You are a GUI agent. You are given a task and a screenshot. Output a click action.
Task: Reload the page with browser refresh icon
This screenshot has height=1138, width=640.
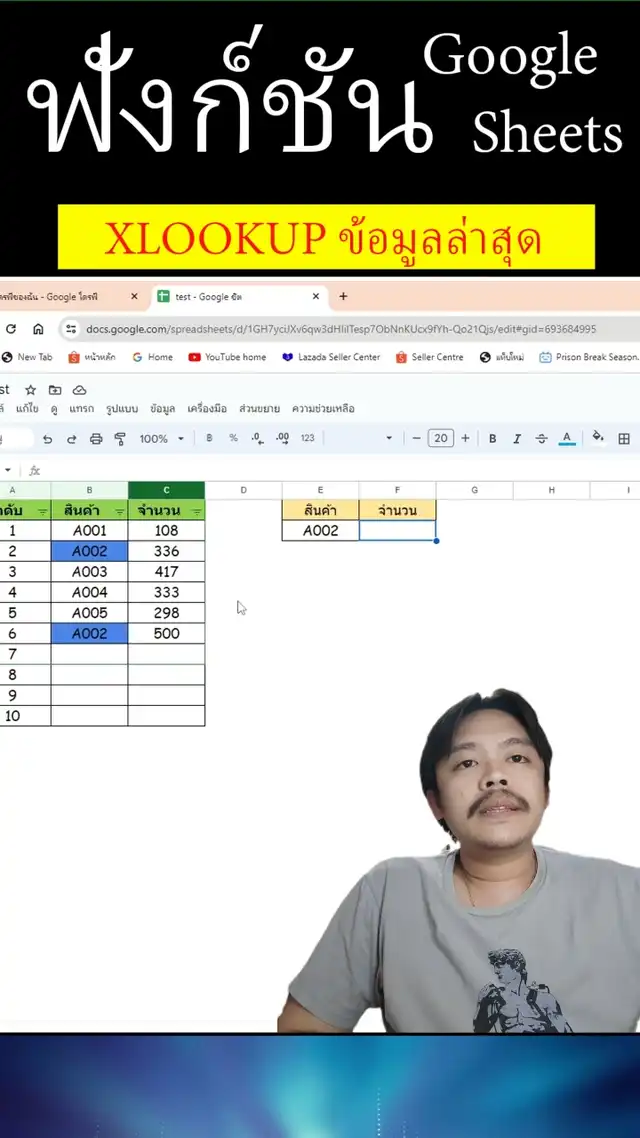11,329
